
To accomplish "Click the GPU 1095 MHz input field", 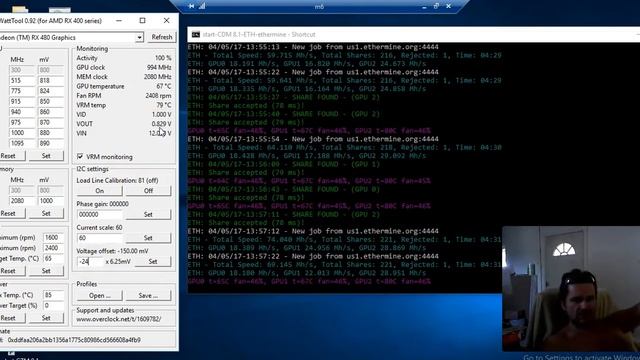I will point(22,143).
